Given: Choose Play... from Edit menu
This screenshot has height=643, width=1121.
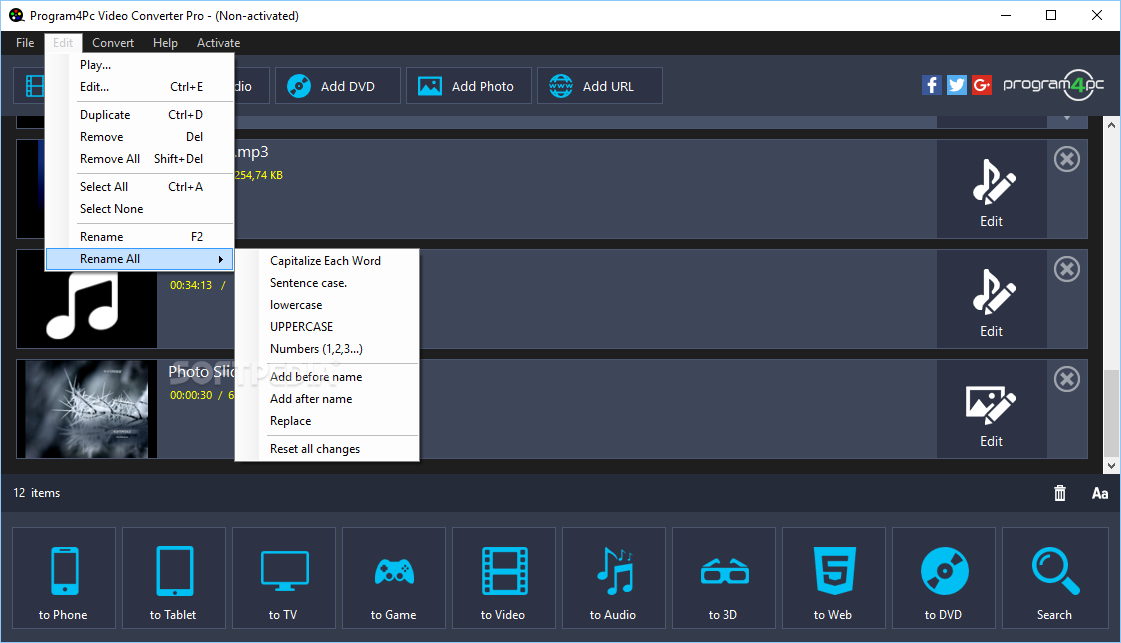Looking at the screenshot, I should pos(140,65).
